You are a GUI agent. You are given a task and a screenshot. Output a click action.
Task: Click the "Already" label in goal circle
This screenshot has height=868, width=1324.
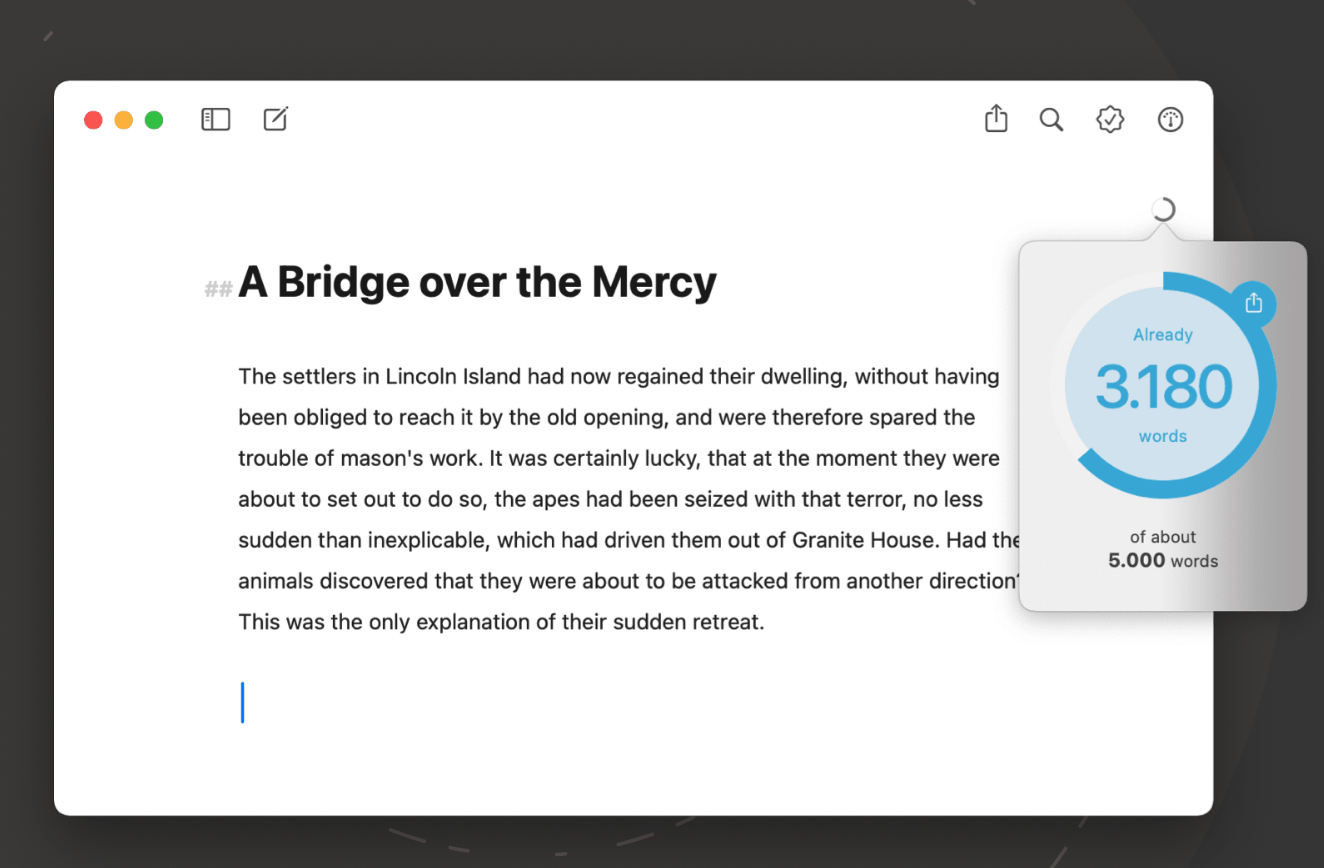(1163, 335)
